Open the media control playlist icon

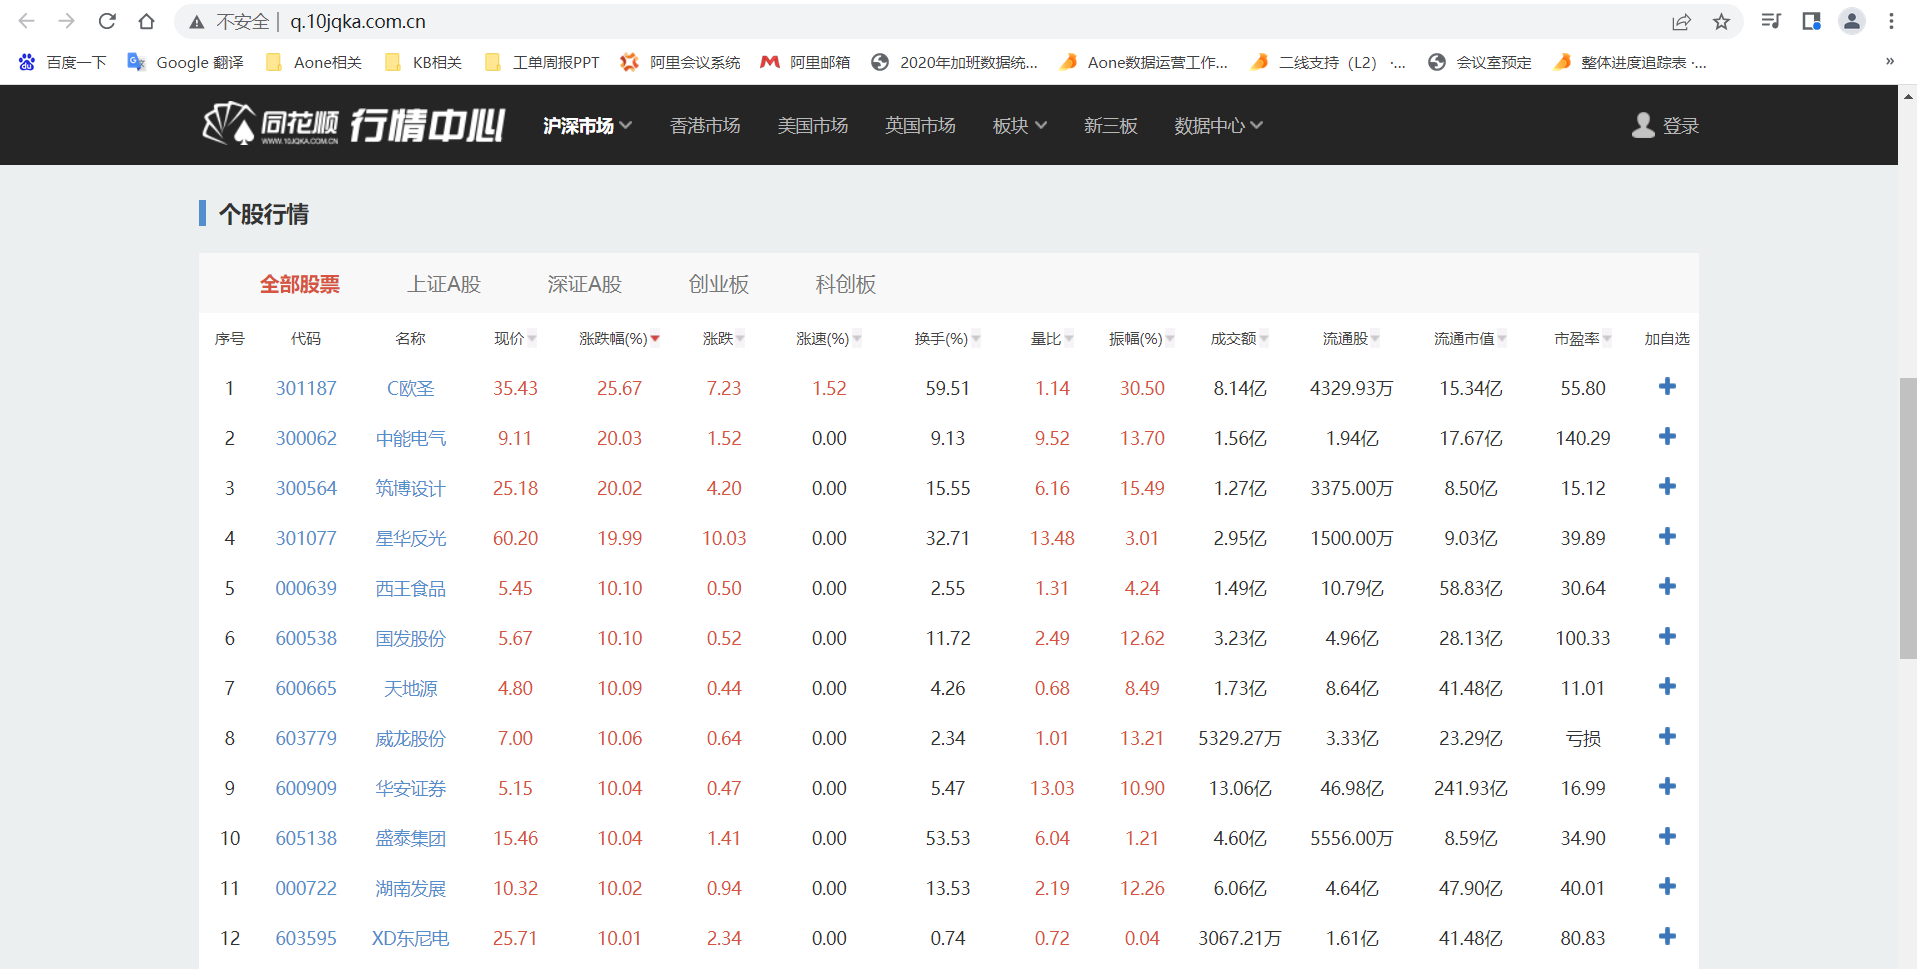1771,21
